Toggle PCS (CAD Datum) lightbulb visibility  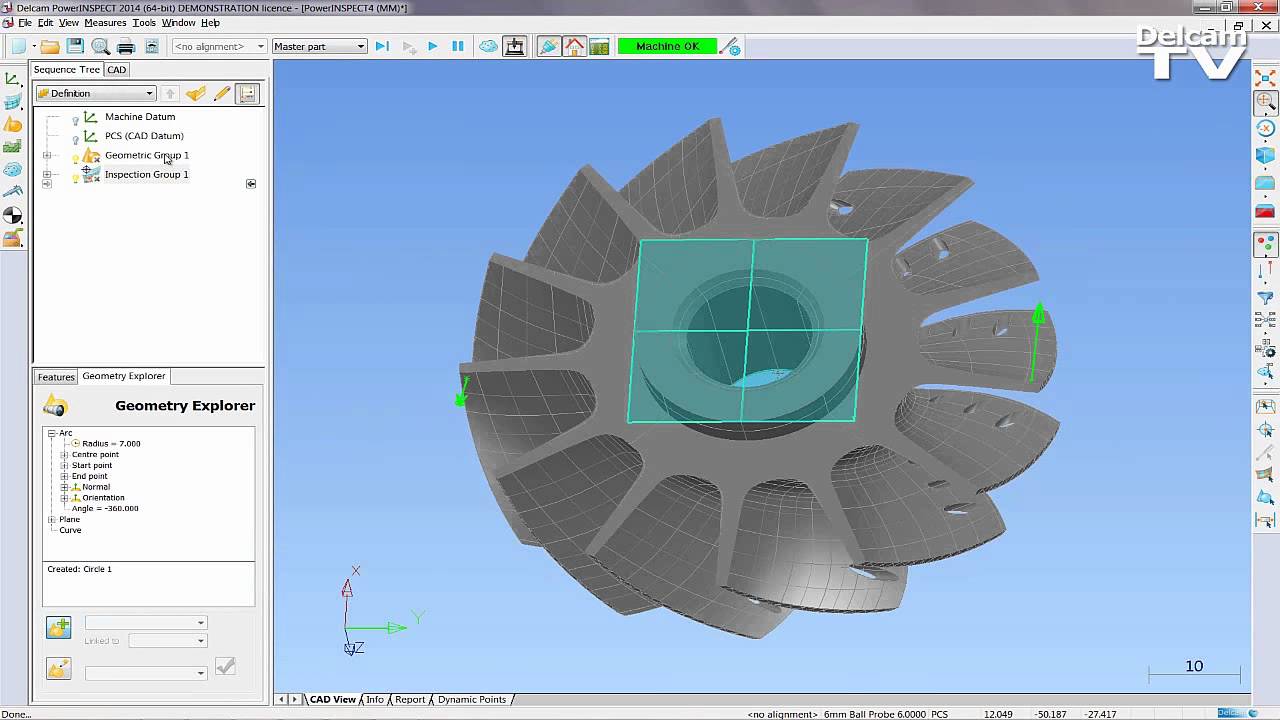click(x=75, y=138)
